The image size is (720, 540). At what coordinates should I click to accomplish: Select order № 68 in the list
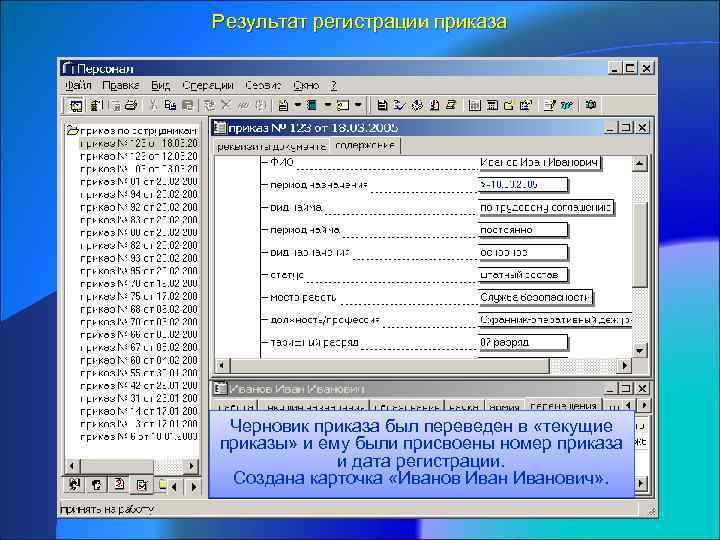coord(139,309)
